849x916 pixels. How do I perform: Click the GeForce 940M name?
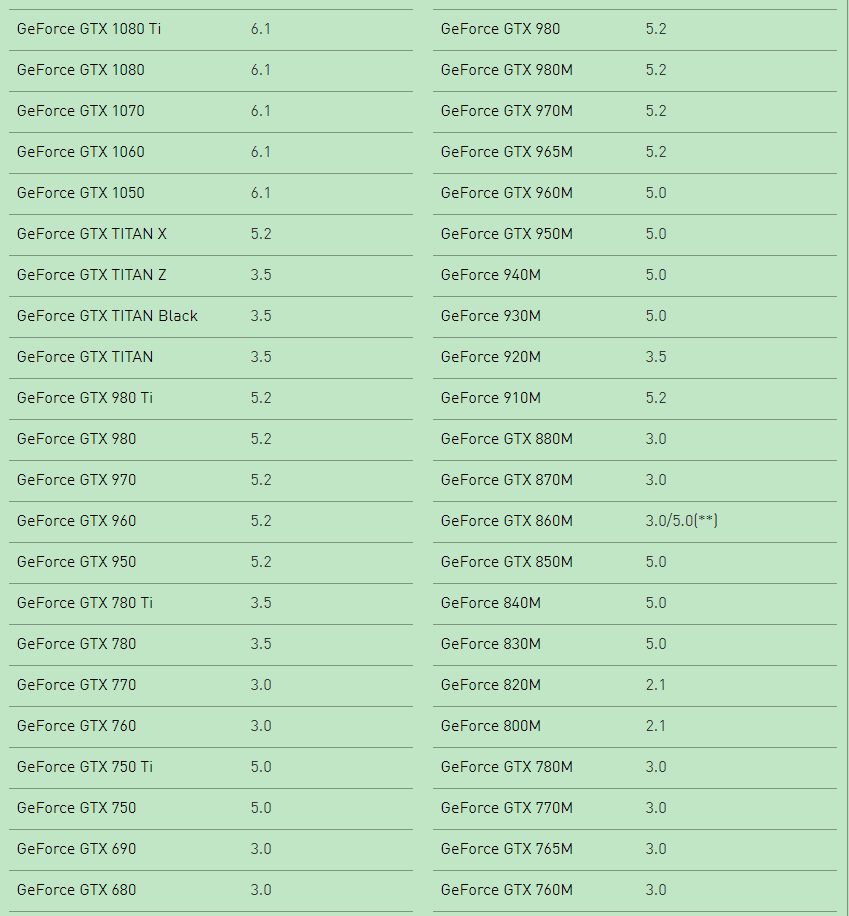click(x=491, y=275)
